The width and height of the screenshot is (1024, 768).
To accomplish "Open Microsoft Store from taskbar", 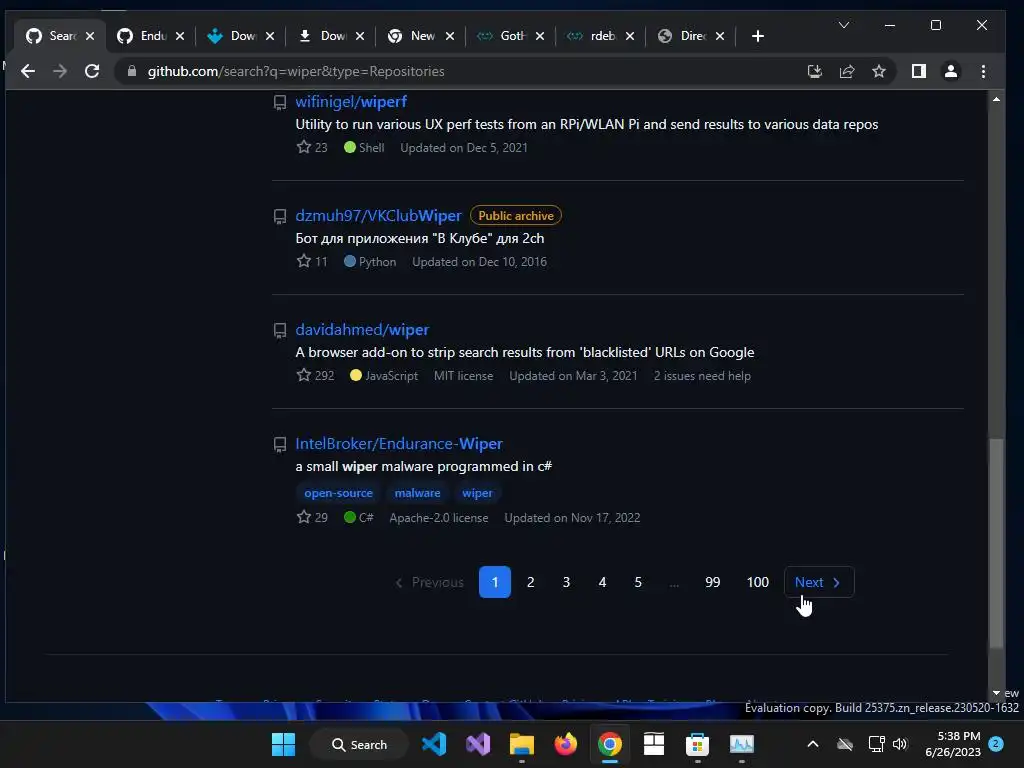I will (x=697, y=744).
